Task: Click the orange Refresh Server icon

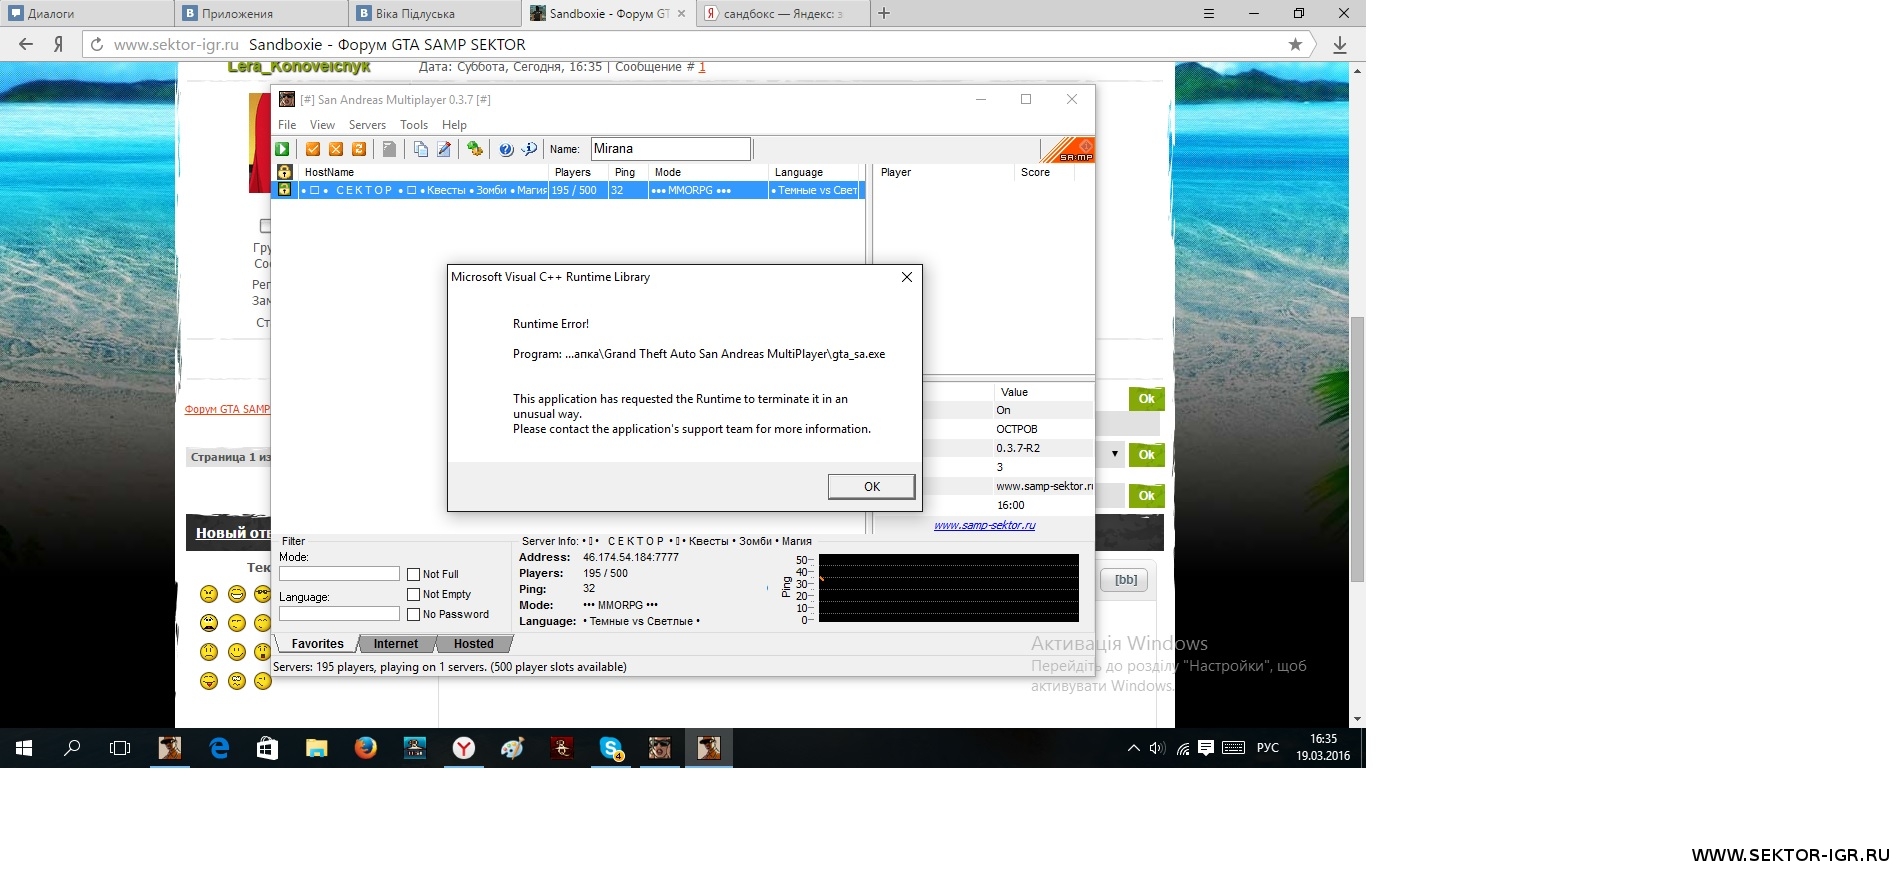Action: [359, 149]
